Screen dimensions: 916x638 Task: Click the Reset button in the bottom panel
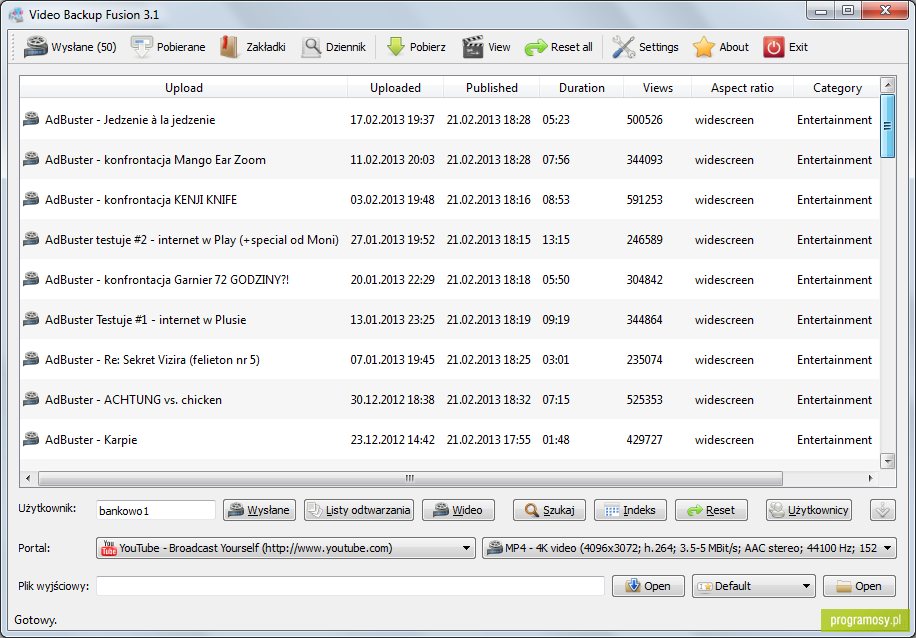click(712, 510)
